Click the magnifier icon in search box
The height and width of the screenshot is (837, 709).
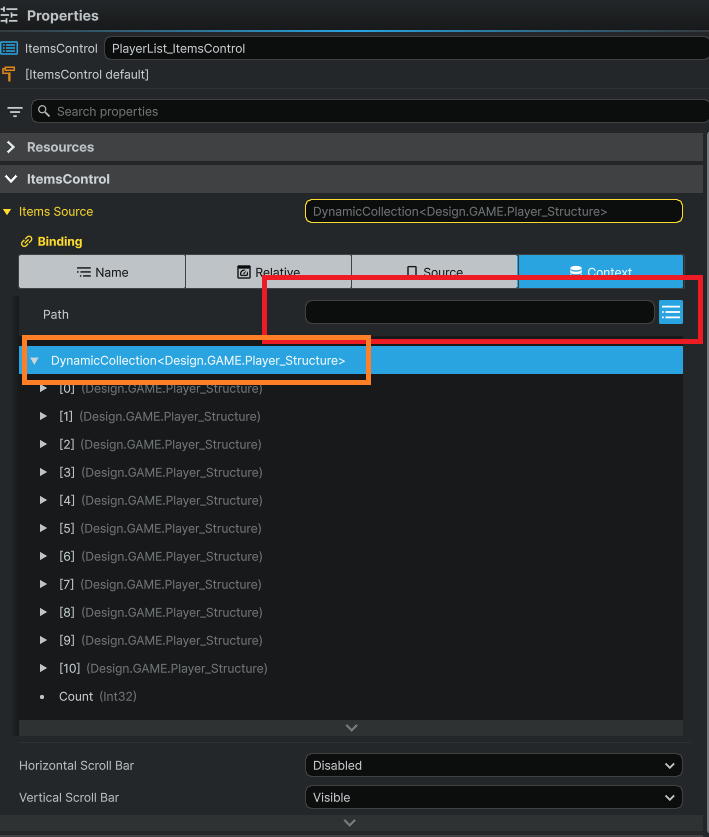pos(44,111)
